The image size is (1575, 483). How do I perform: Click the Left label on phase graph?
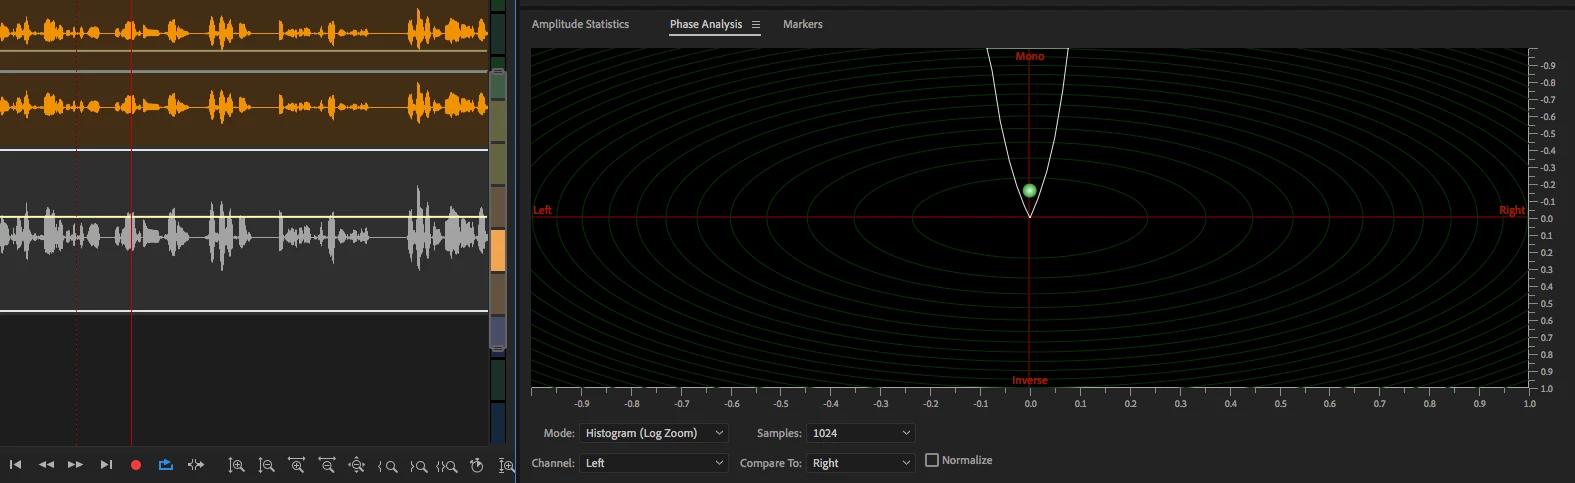(542, 210)
